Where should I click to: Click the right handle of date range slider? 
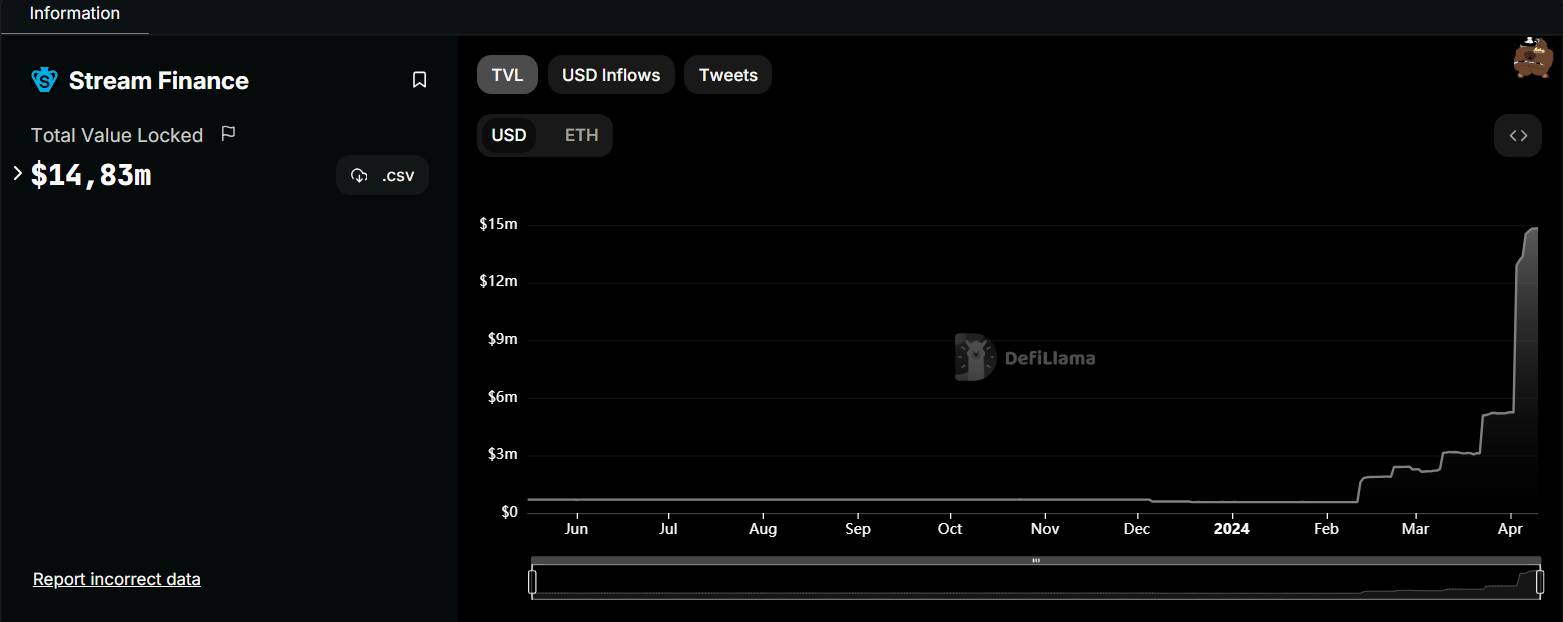(x=1538, y=582)
